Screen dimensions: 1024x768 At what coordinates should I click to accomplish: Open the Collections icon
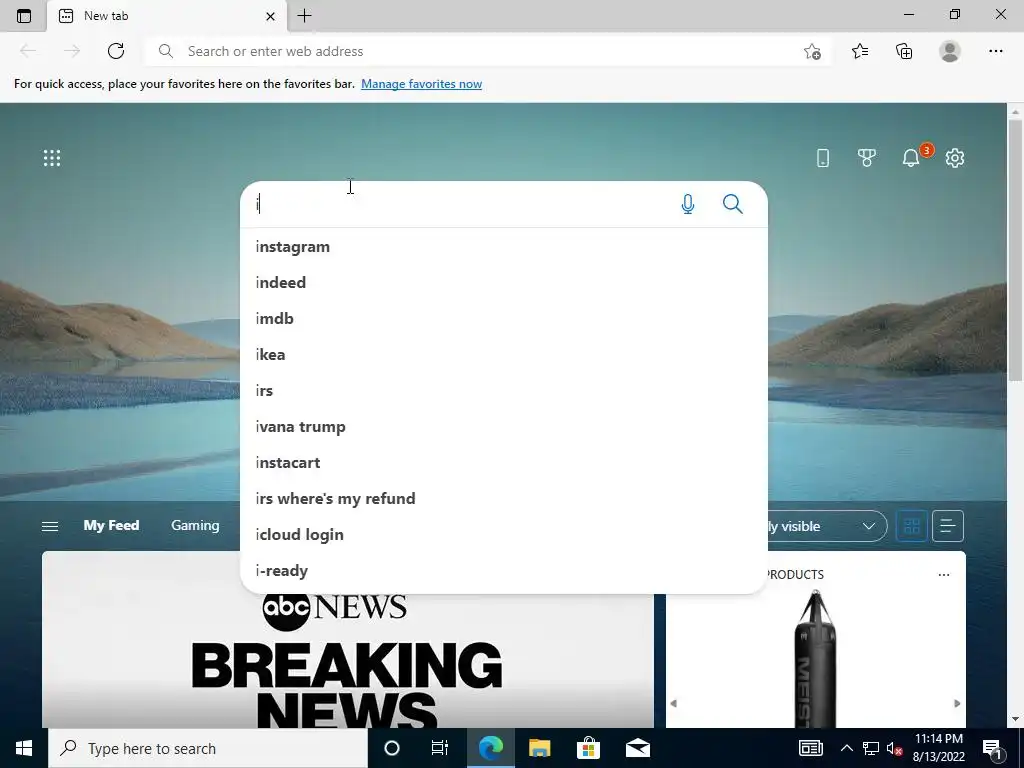click(904, 51)
